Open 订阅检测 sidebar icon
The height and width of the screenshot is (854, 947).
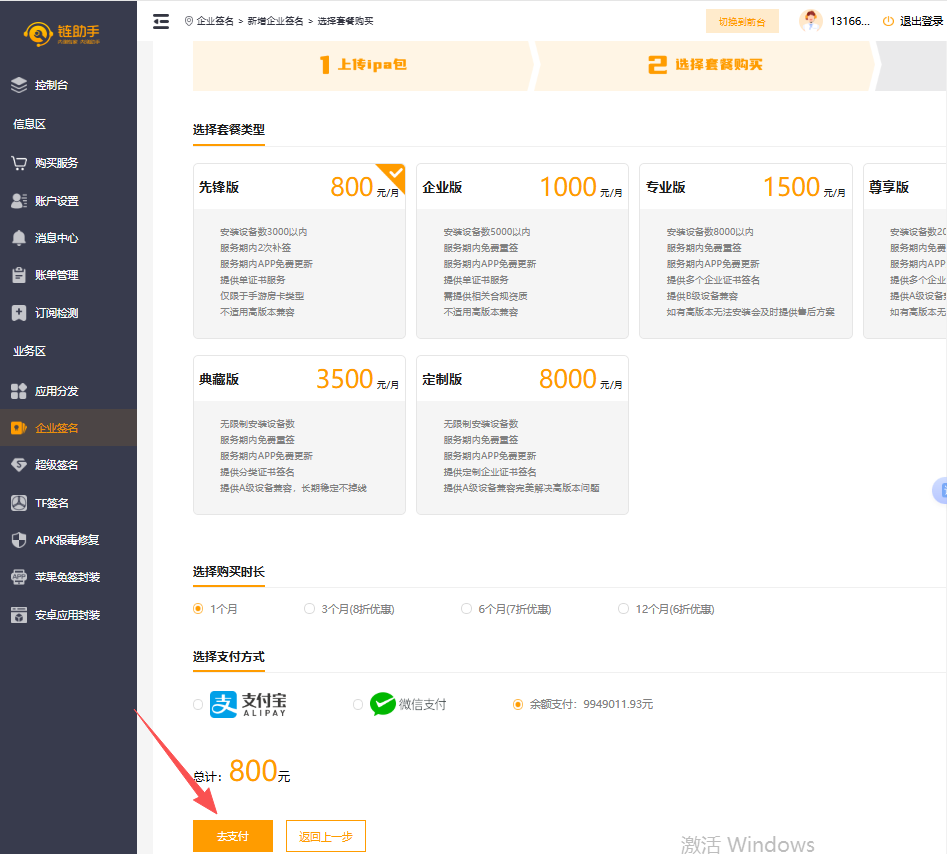[19, 313]
